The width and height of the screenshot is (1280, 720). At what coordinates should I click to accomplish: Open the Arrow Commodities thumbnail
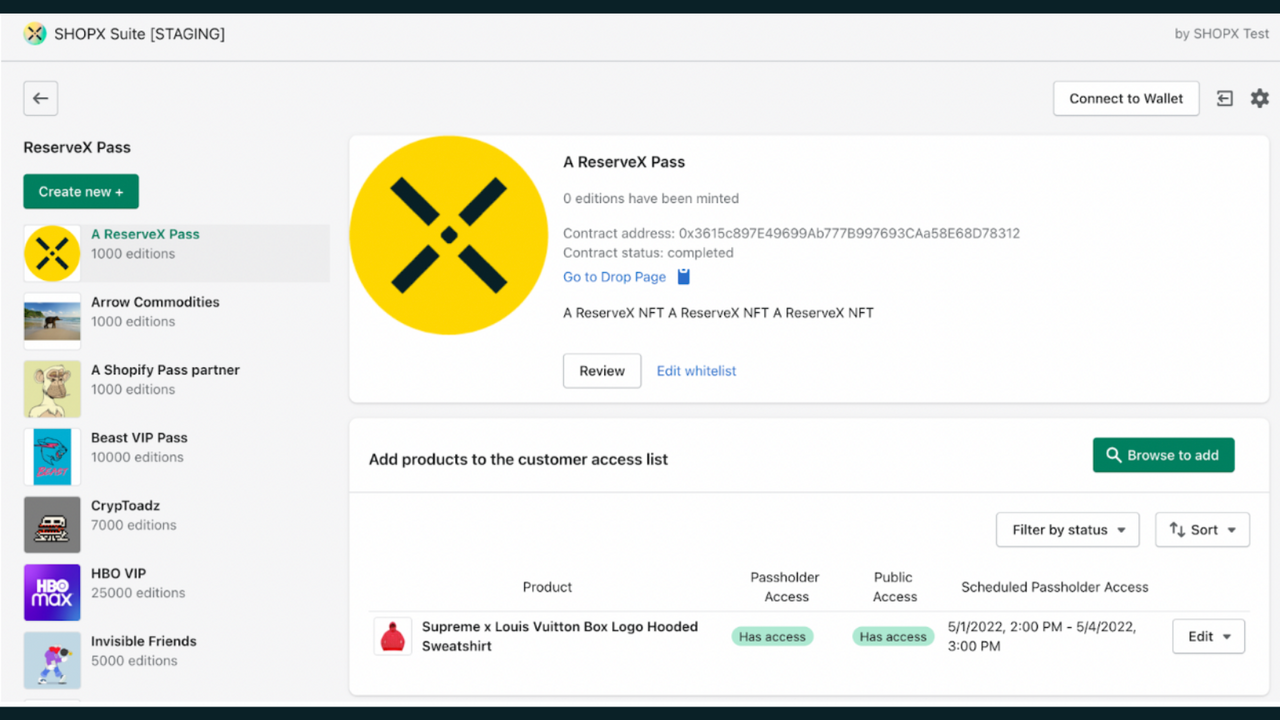click(52, 321)
